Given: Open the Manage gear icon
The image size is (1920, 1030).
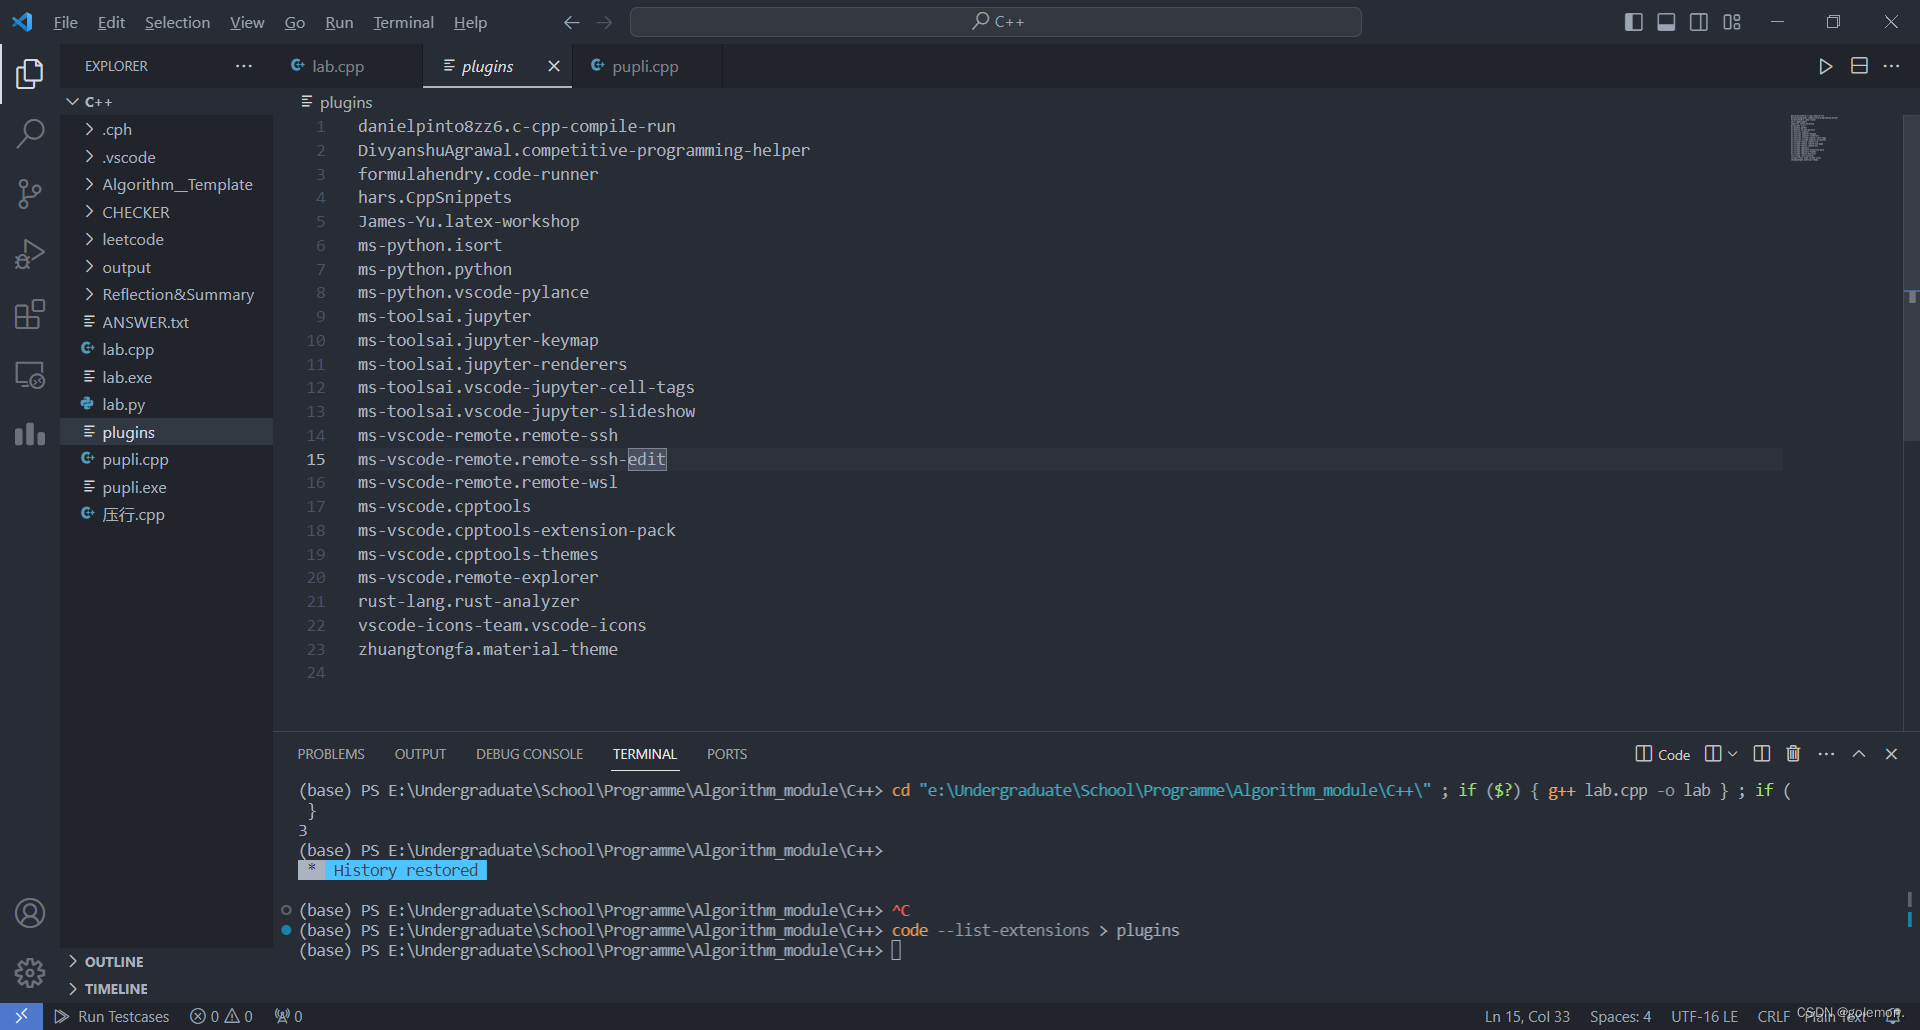Looking at the screenshot, I should click(x=30, y=972).
